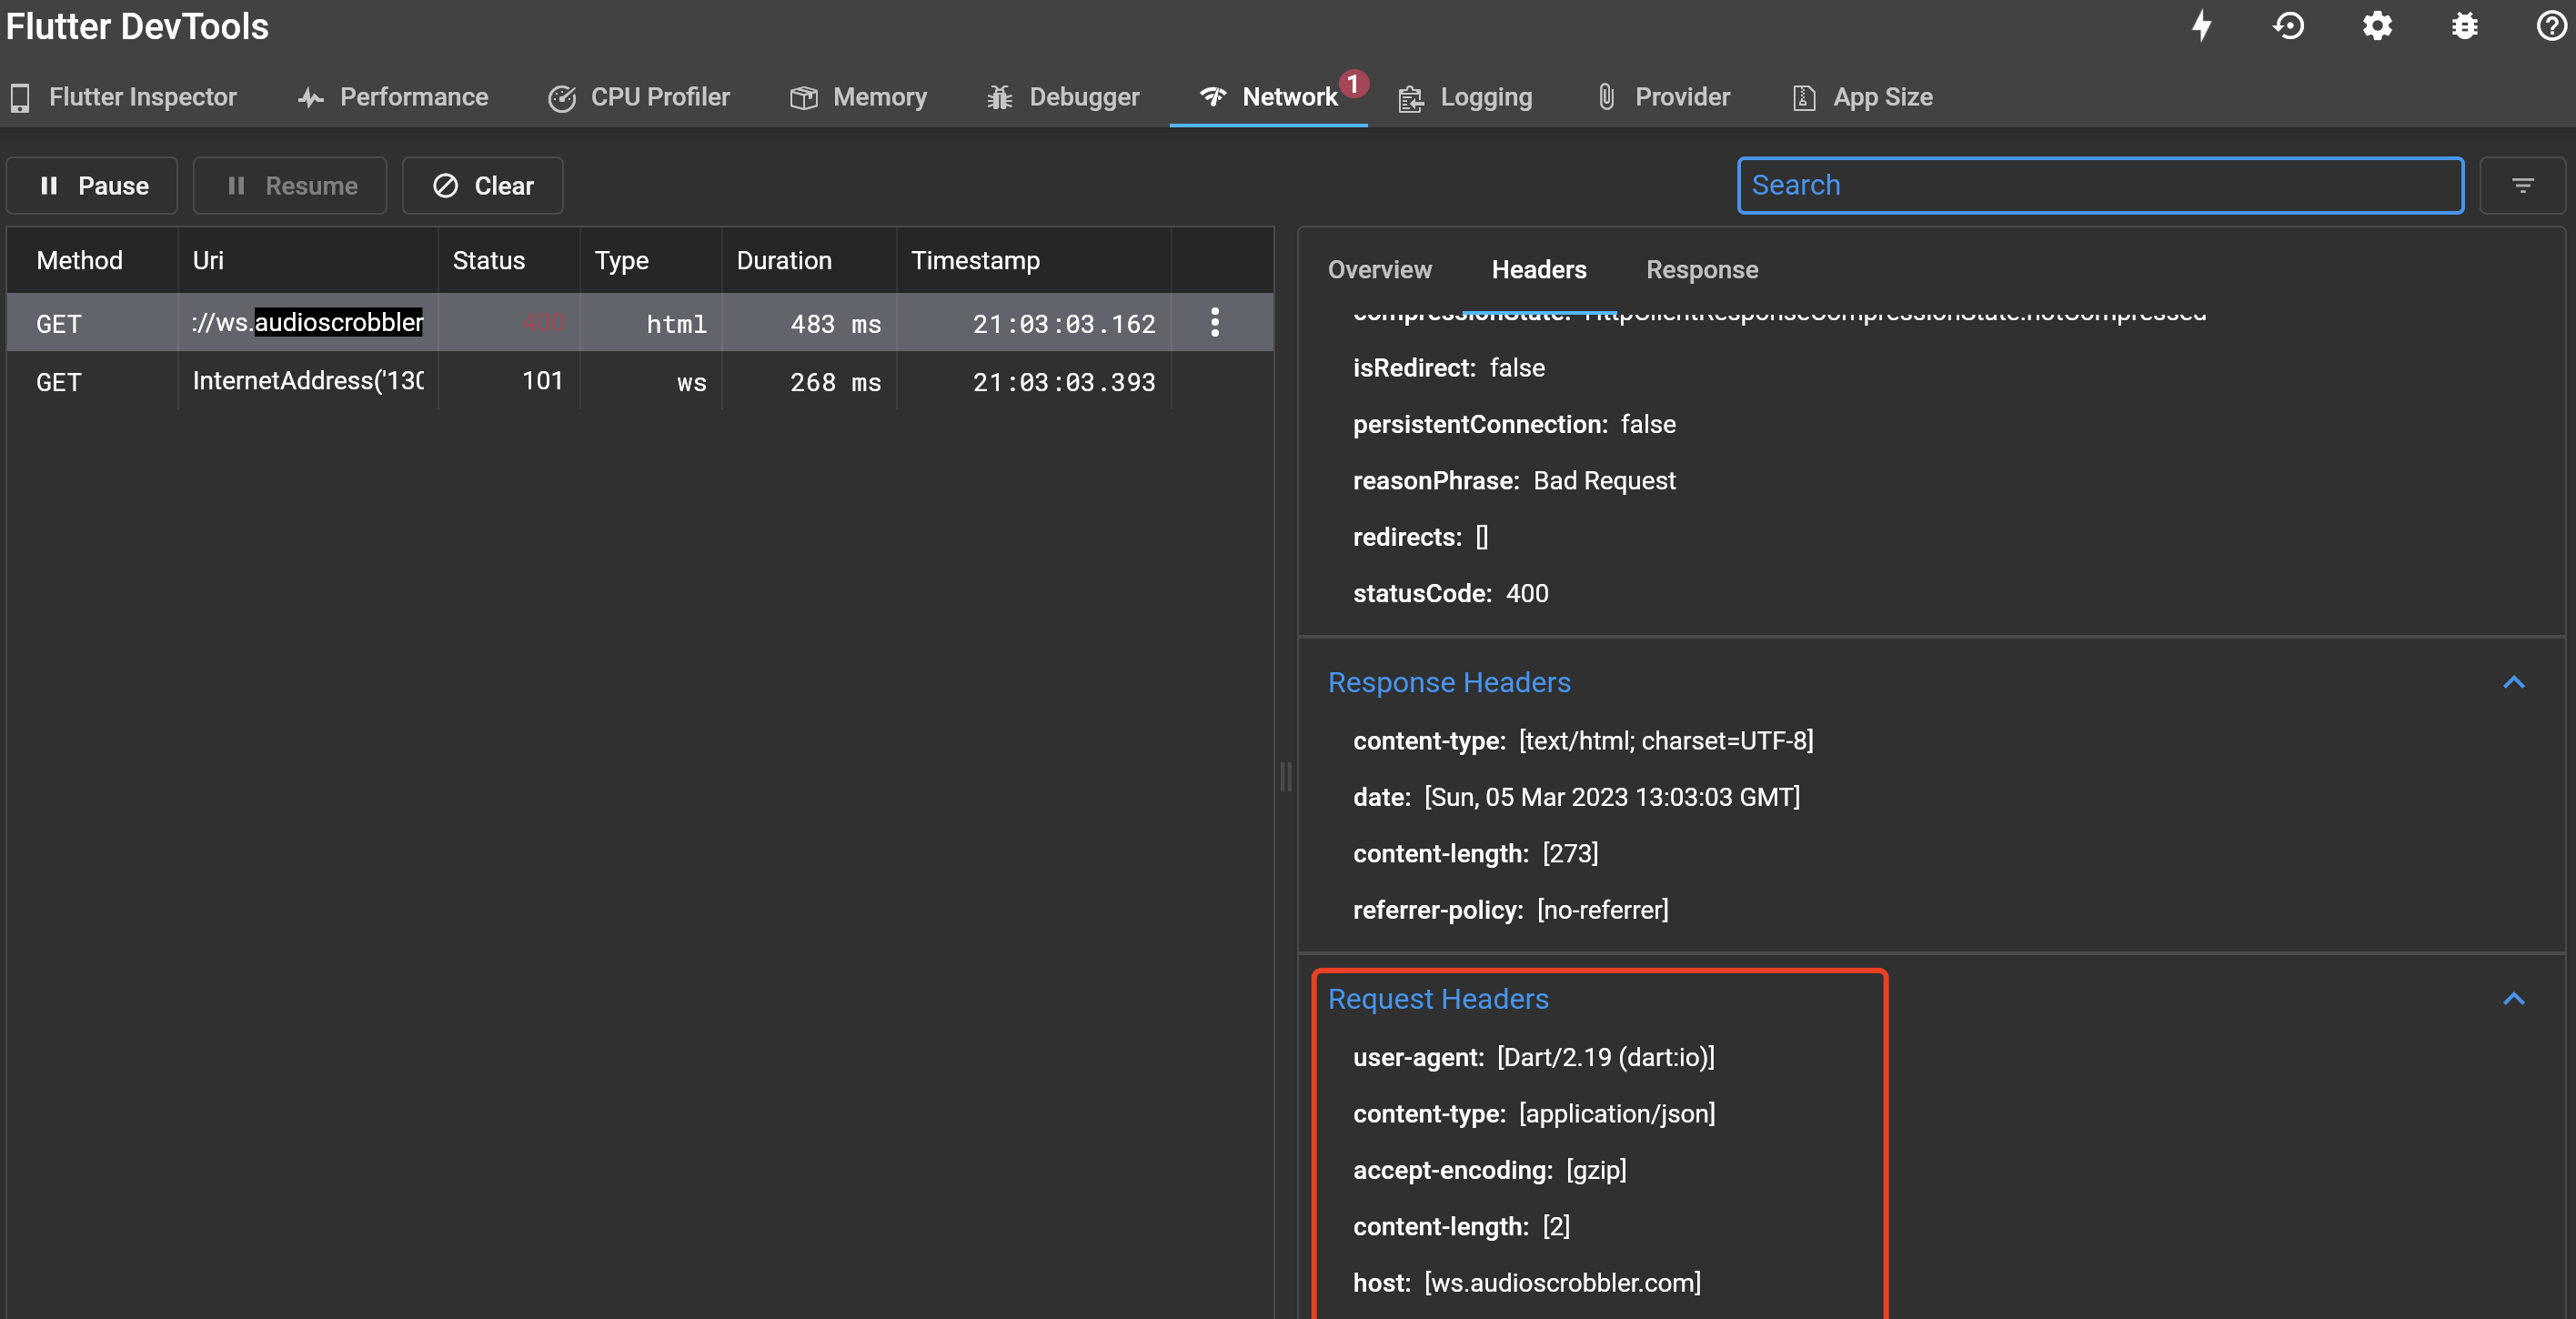Open DevTools settings gear icon
This screenshot has width=2576, height=1319.
[x=2377, y=26]
